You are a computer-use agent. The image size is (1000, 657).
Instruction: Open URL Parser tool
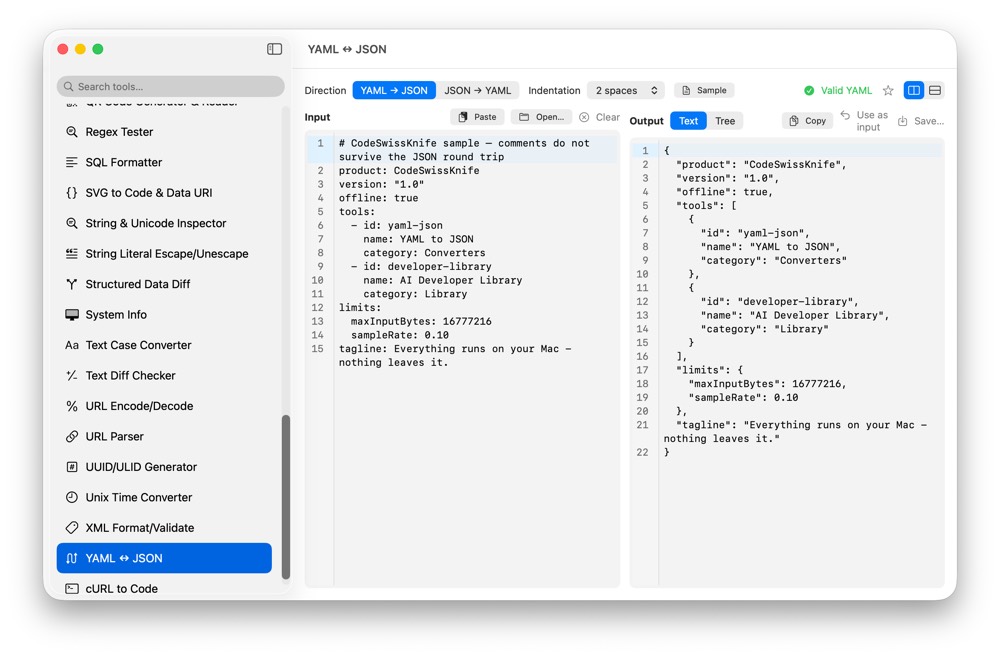click(x=164, y=436)
